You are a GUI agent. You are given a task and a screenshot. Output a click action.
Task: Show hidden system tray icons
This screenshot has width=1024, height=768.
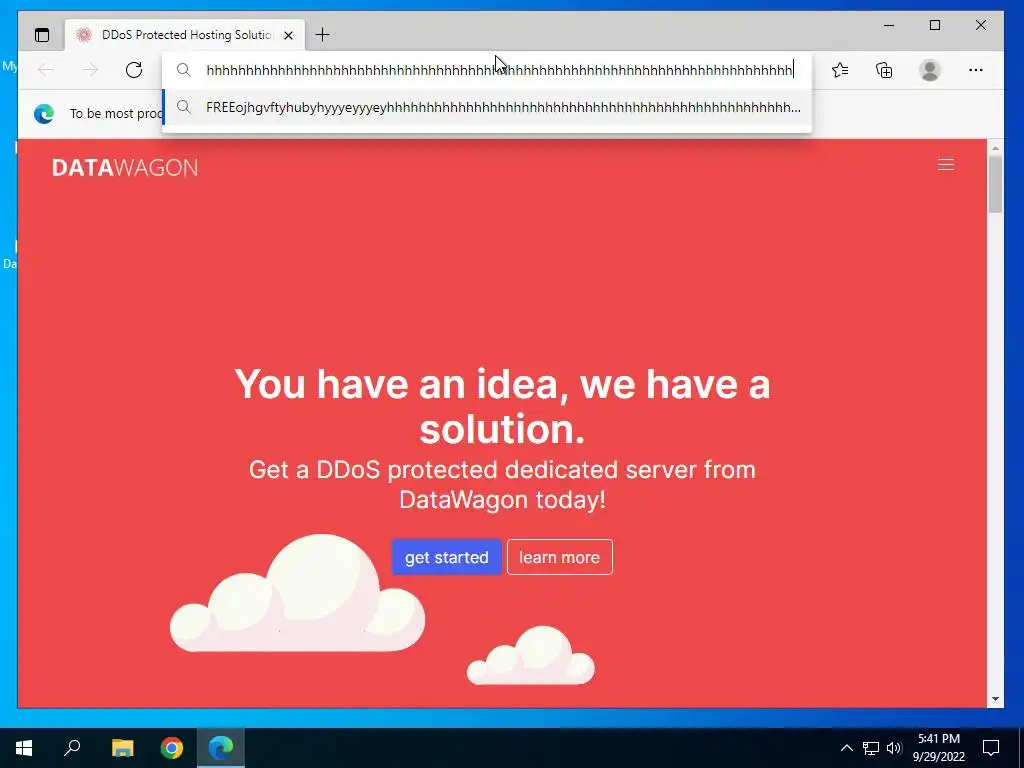(846, 748)
